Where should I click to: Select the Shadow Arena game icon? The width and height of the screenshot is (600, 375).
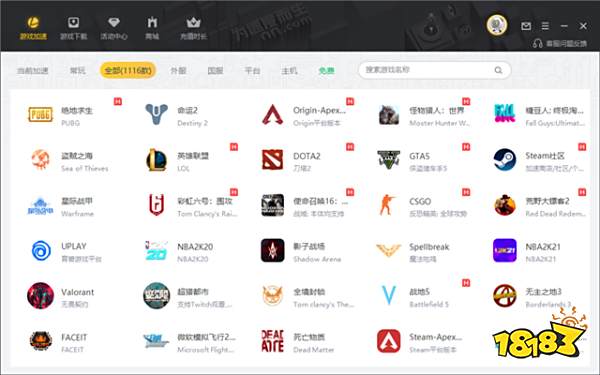click(272, 250)
